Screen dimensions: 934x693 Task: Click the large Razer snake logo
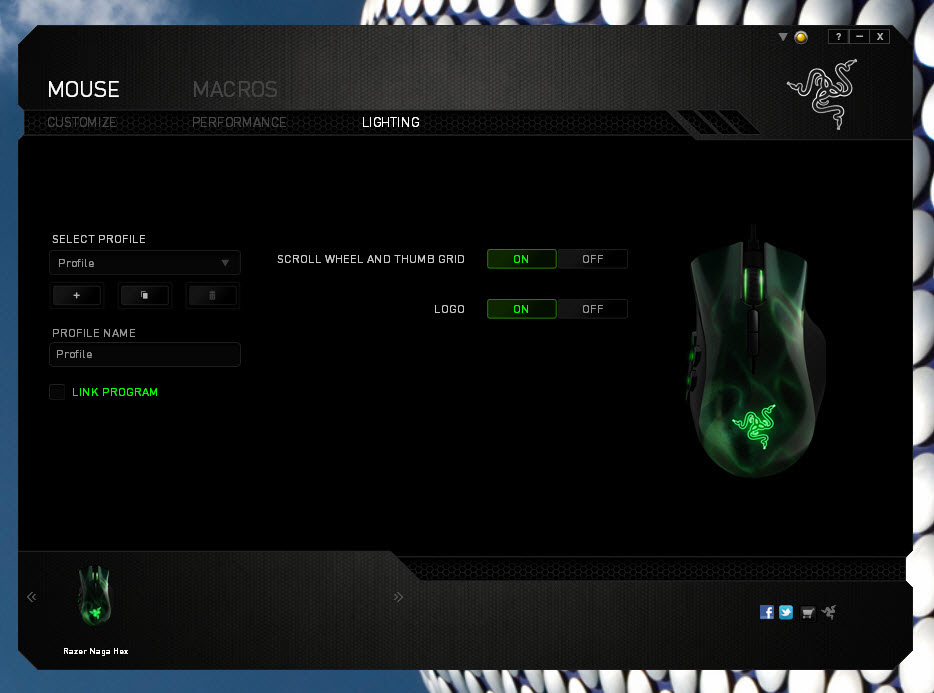(x=823, y=94)
